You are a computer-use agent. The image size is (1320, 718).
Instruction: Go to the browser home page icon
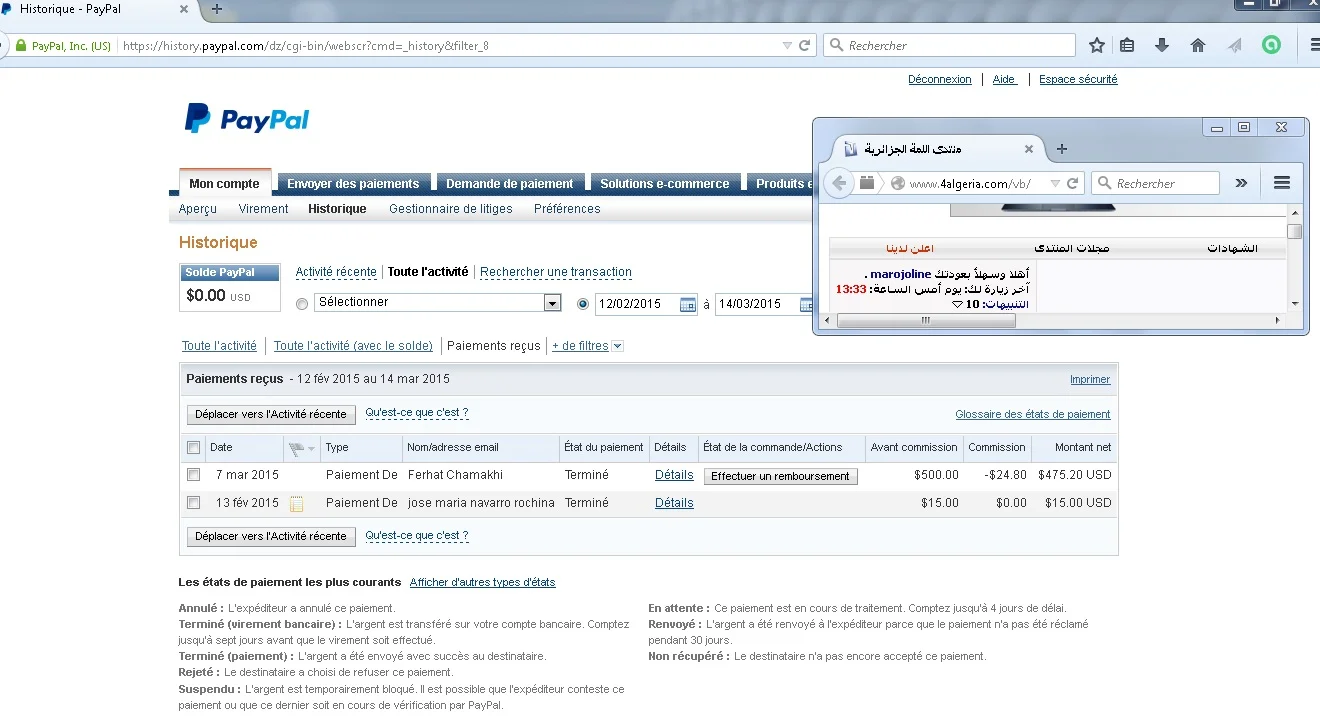tap(1198, 45)
